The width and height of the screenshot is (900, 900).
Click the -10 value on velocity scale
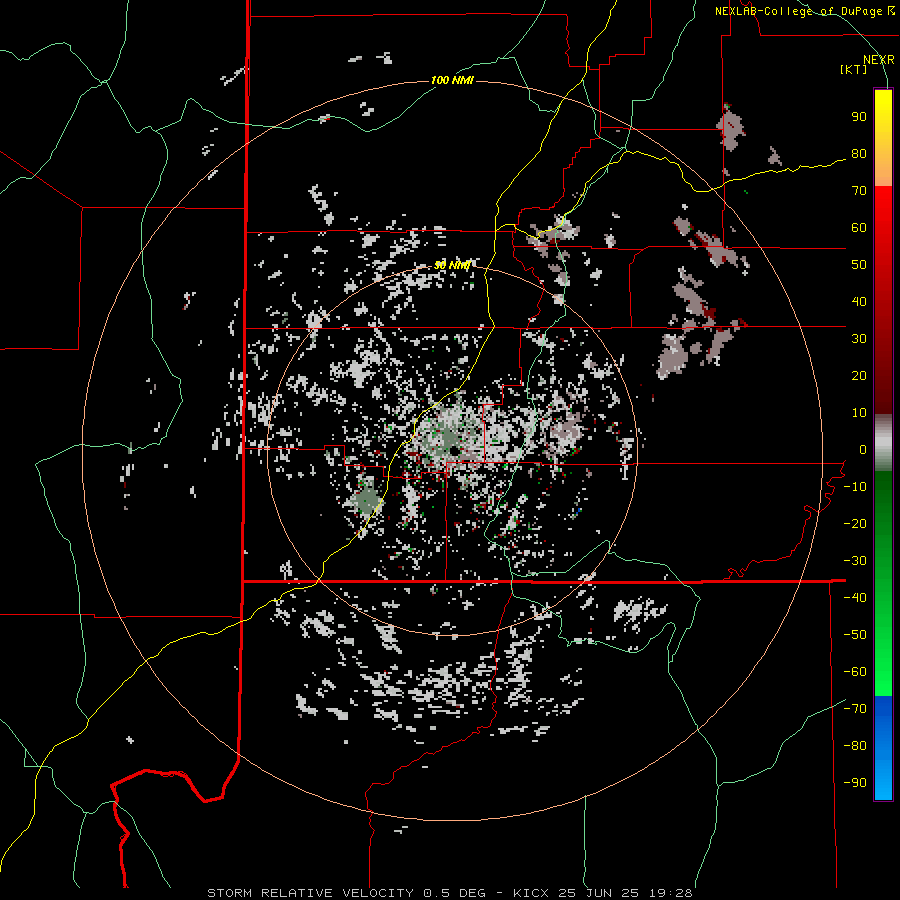point(855,487)
